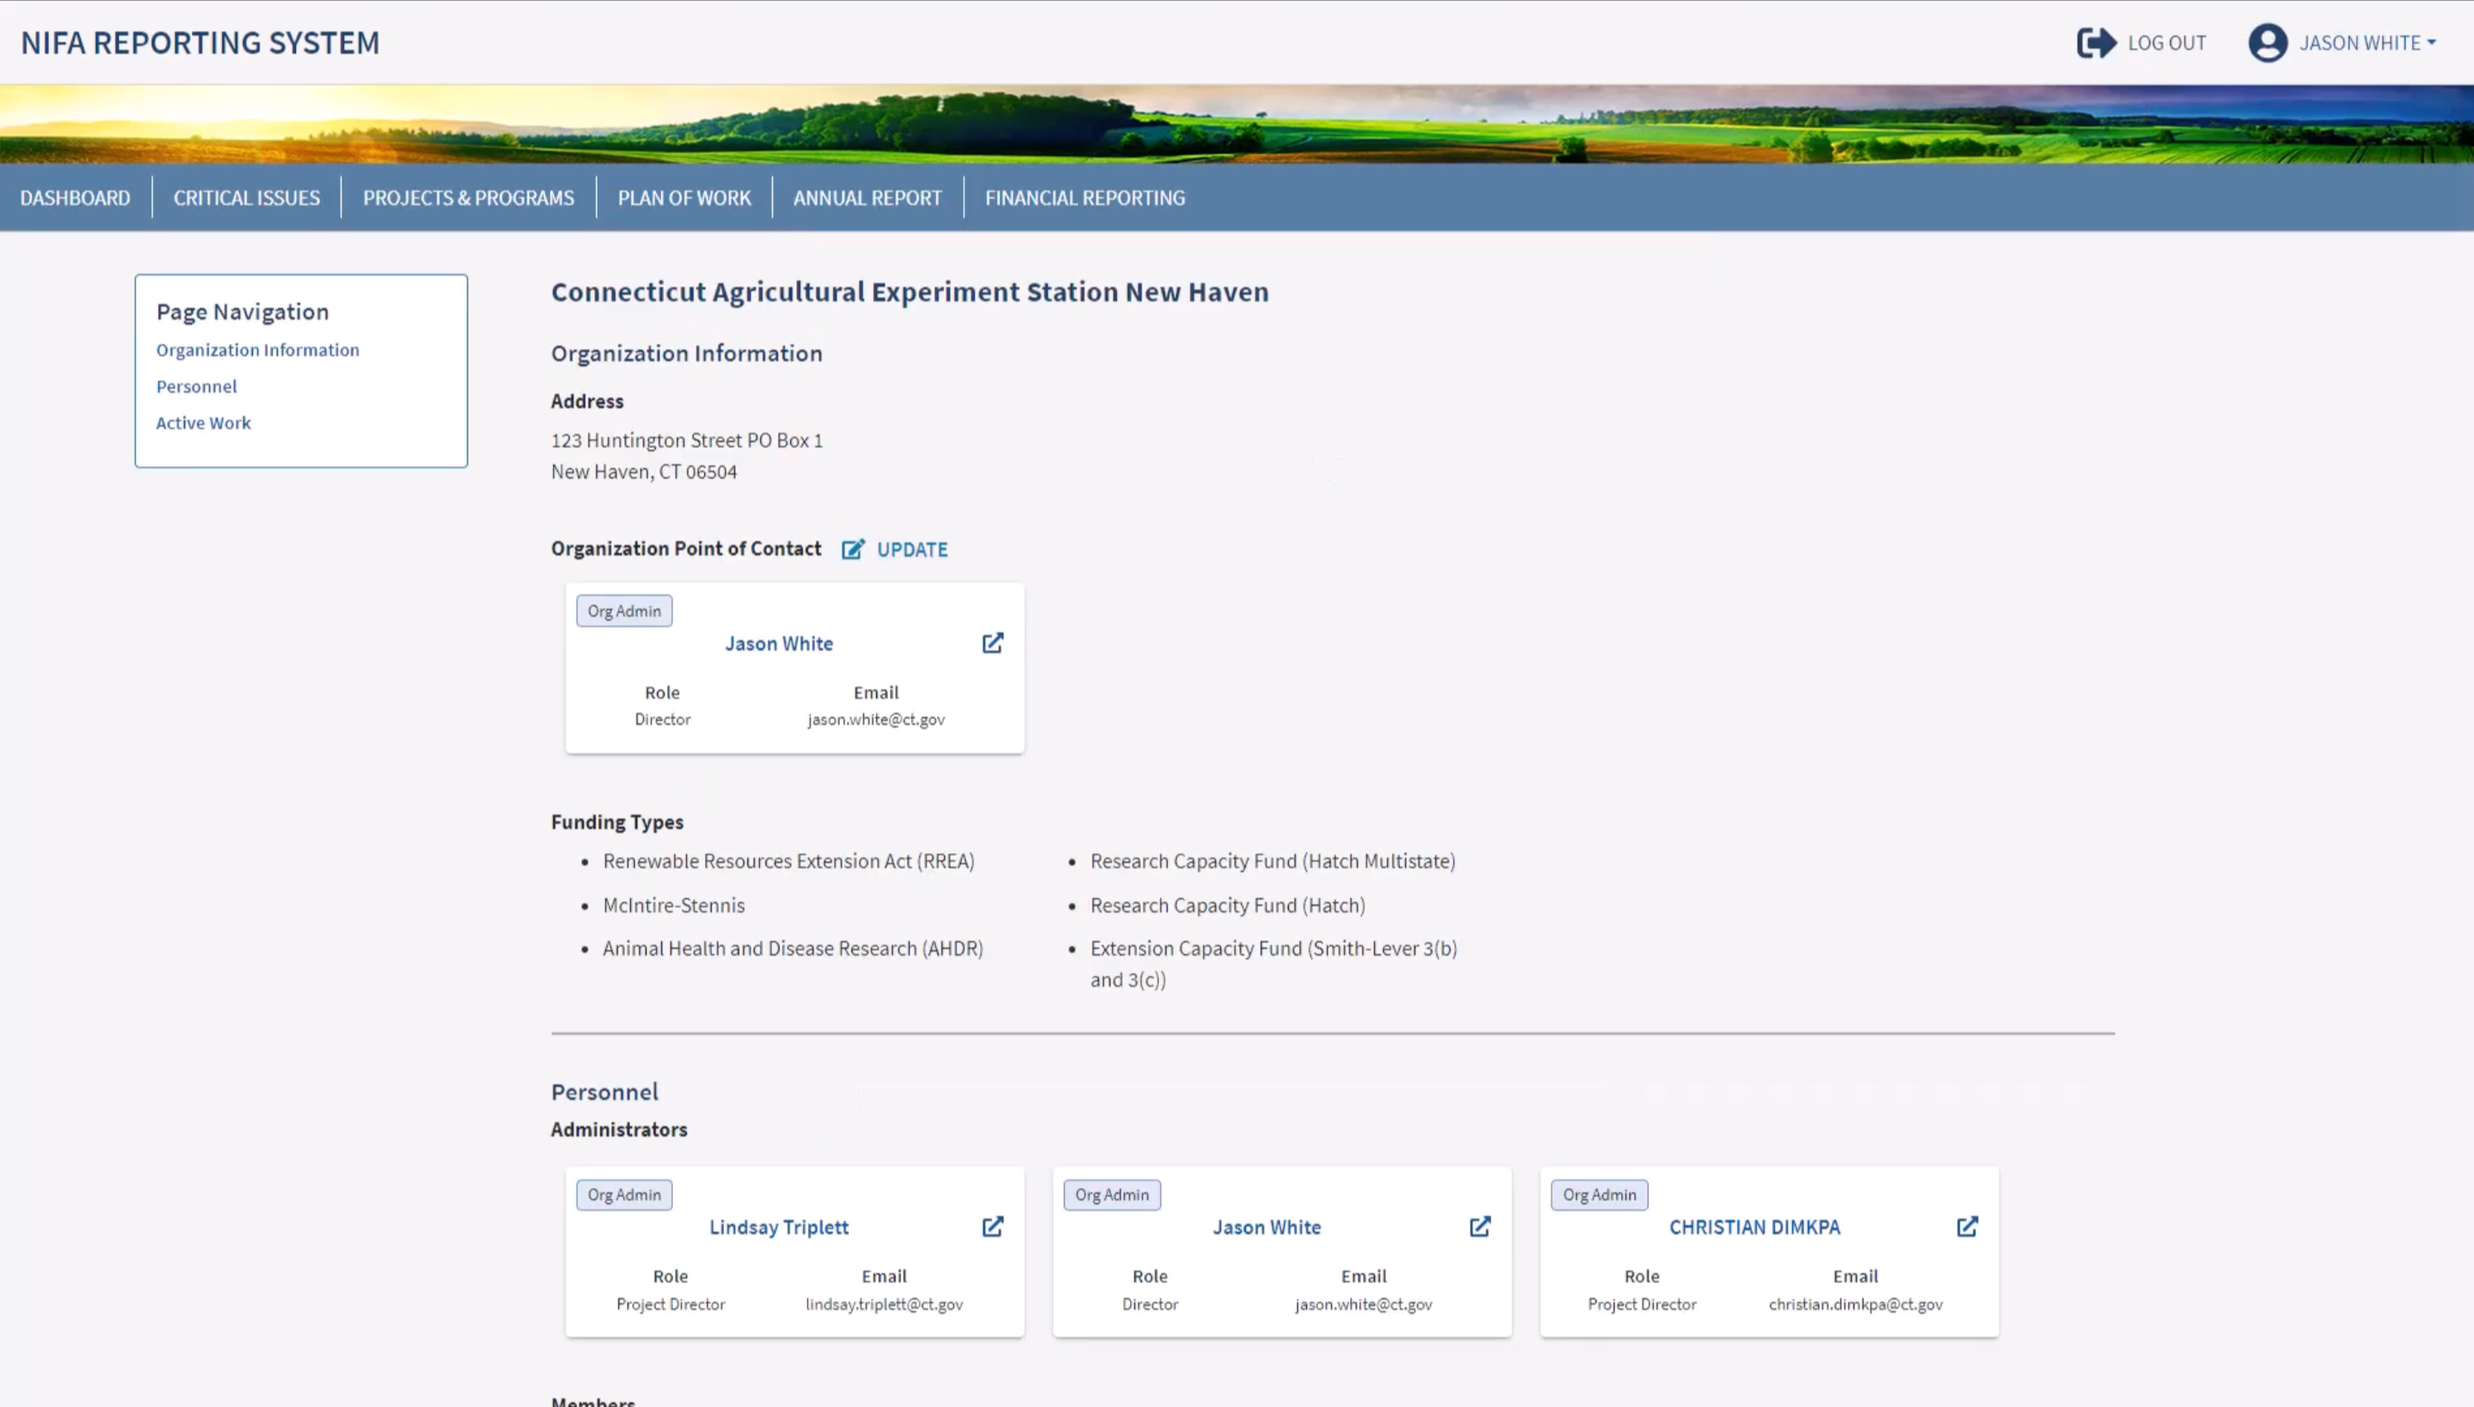
Task: Open Lindsay Triplett profile external-link icon
Action: (992, 1227)
